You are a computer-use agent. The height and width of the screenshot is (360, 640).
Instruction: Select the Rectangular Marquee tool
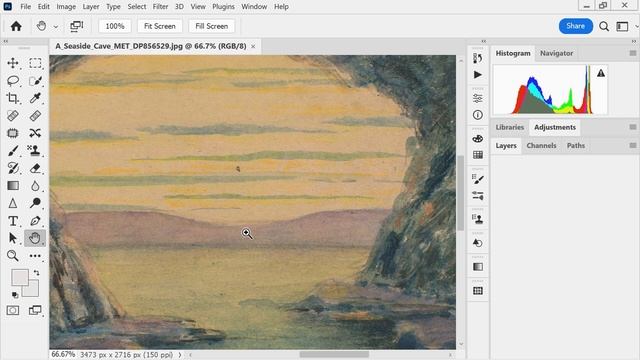click(35, 63)
